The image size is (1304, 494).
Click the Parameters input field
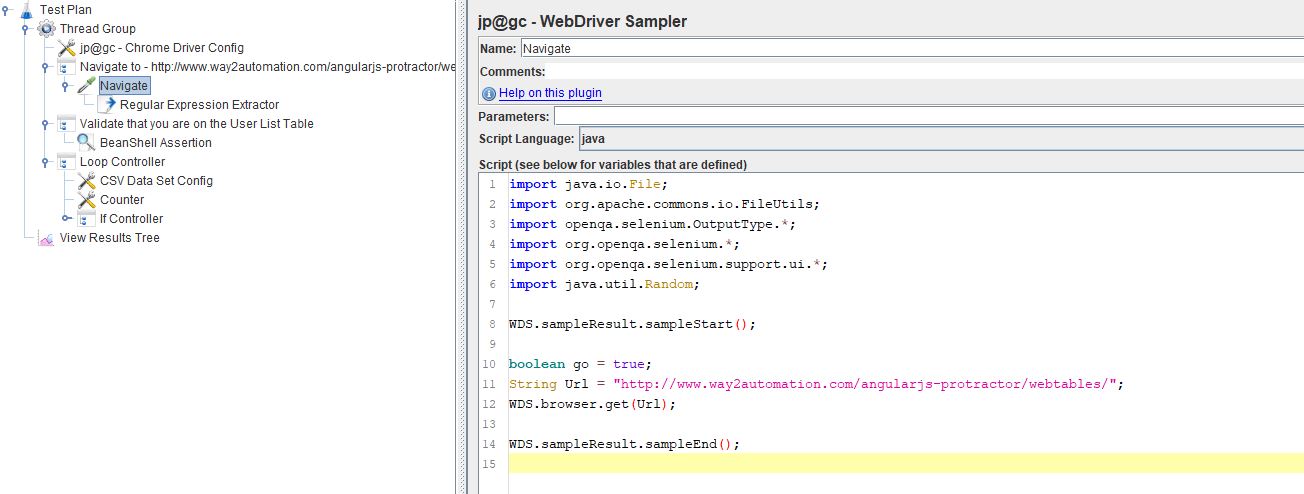(x=929, y=117)
